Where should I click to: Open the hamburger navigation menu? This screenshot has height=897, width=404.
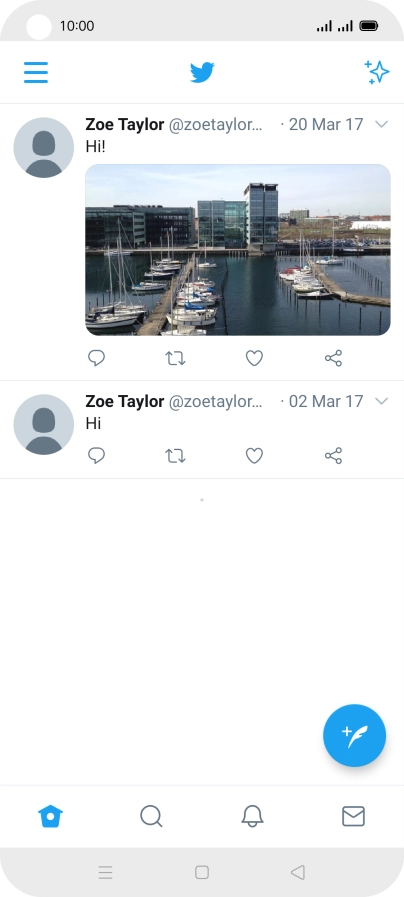(35, 73)
